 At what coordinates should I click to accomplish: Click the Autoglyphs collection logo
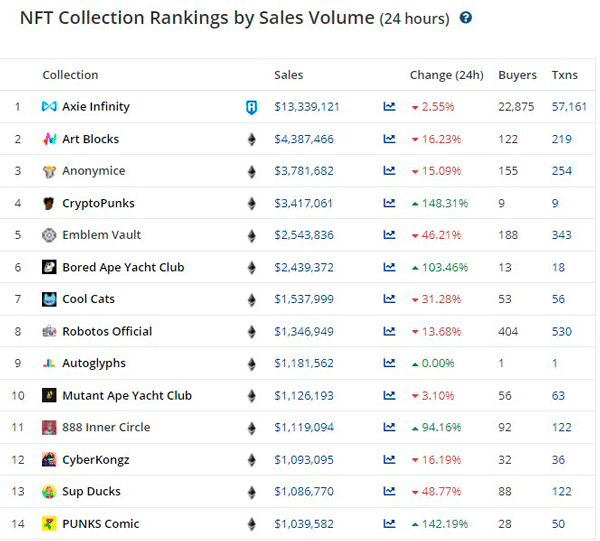49,363
